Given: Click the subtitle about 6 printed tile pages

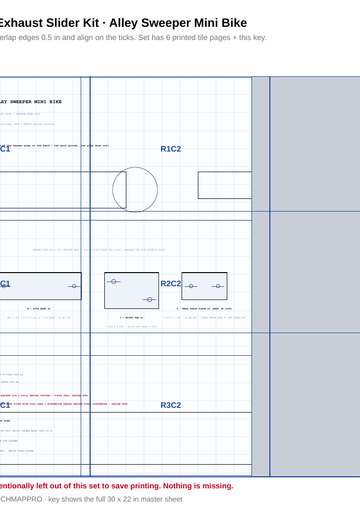Looking at the screenshot, I should click(133, 38).
